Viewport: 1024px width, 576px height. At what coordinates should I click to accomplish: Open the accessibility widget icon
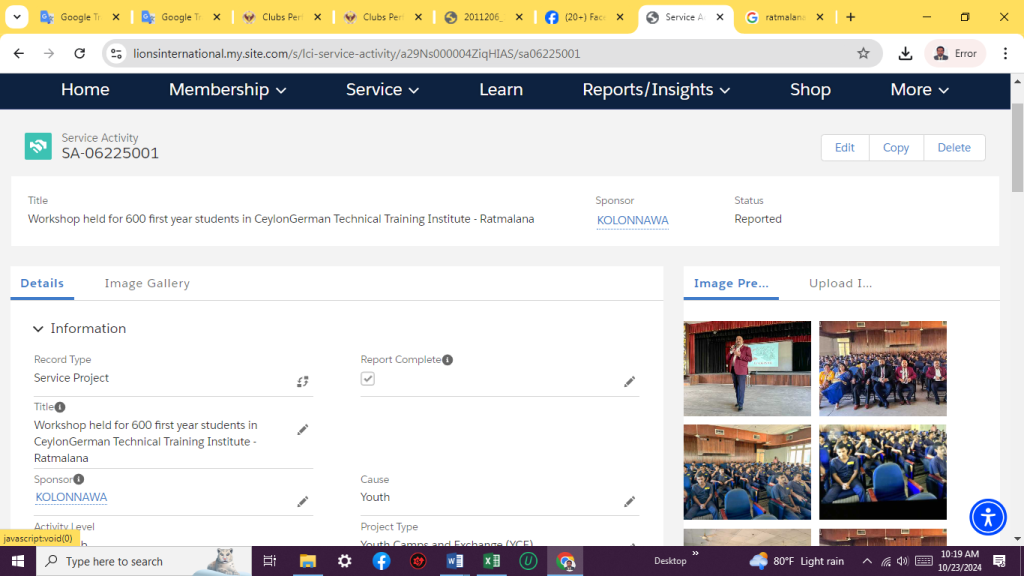coord(987,517)
